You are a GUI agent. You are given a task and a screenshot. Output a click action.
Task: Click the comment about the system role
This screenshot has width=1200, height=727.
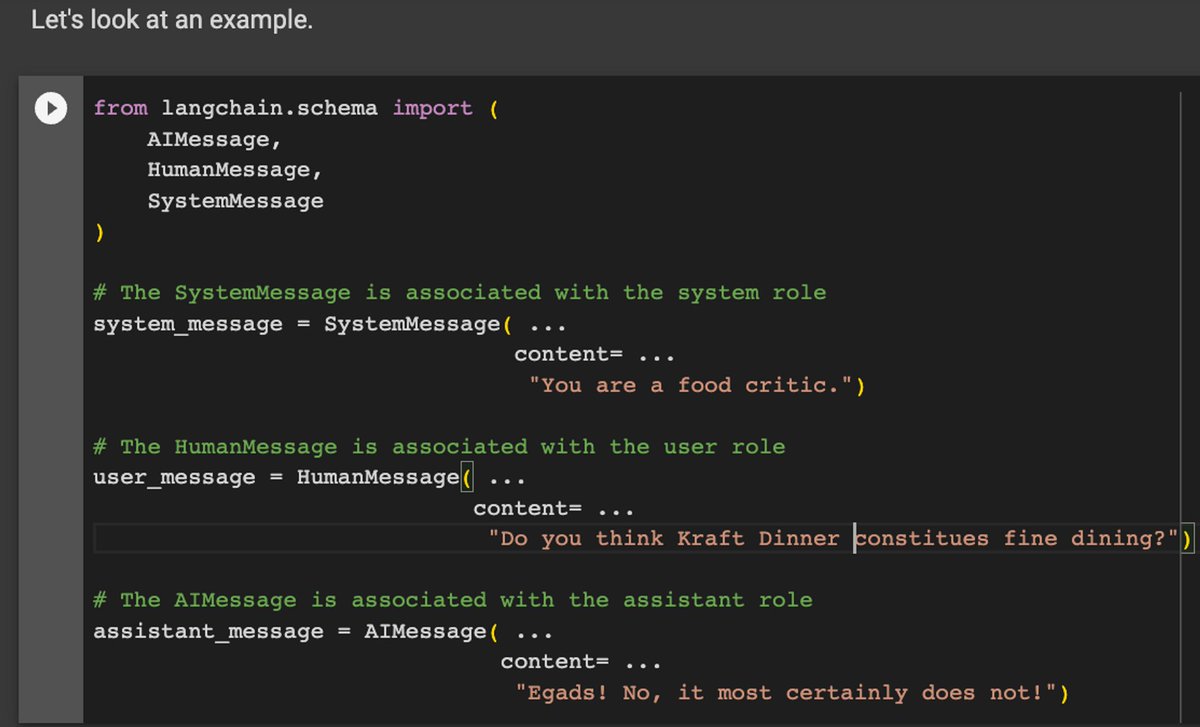tap(460, 293)
